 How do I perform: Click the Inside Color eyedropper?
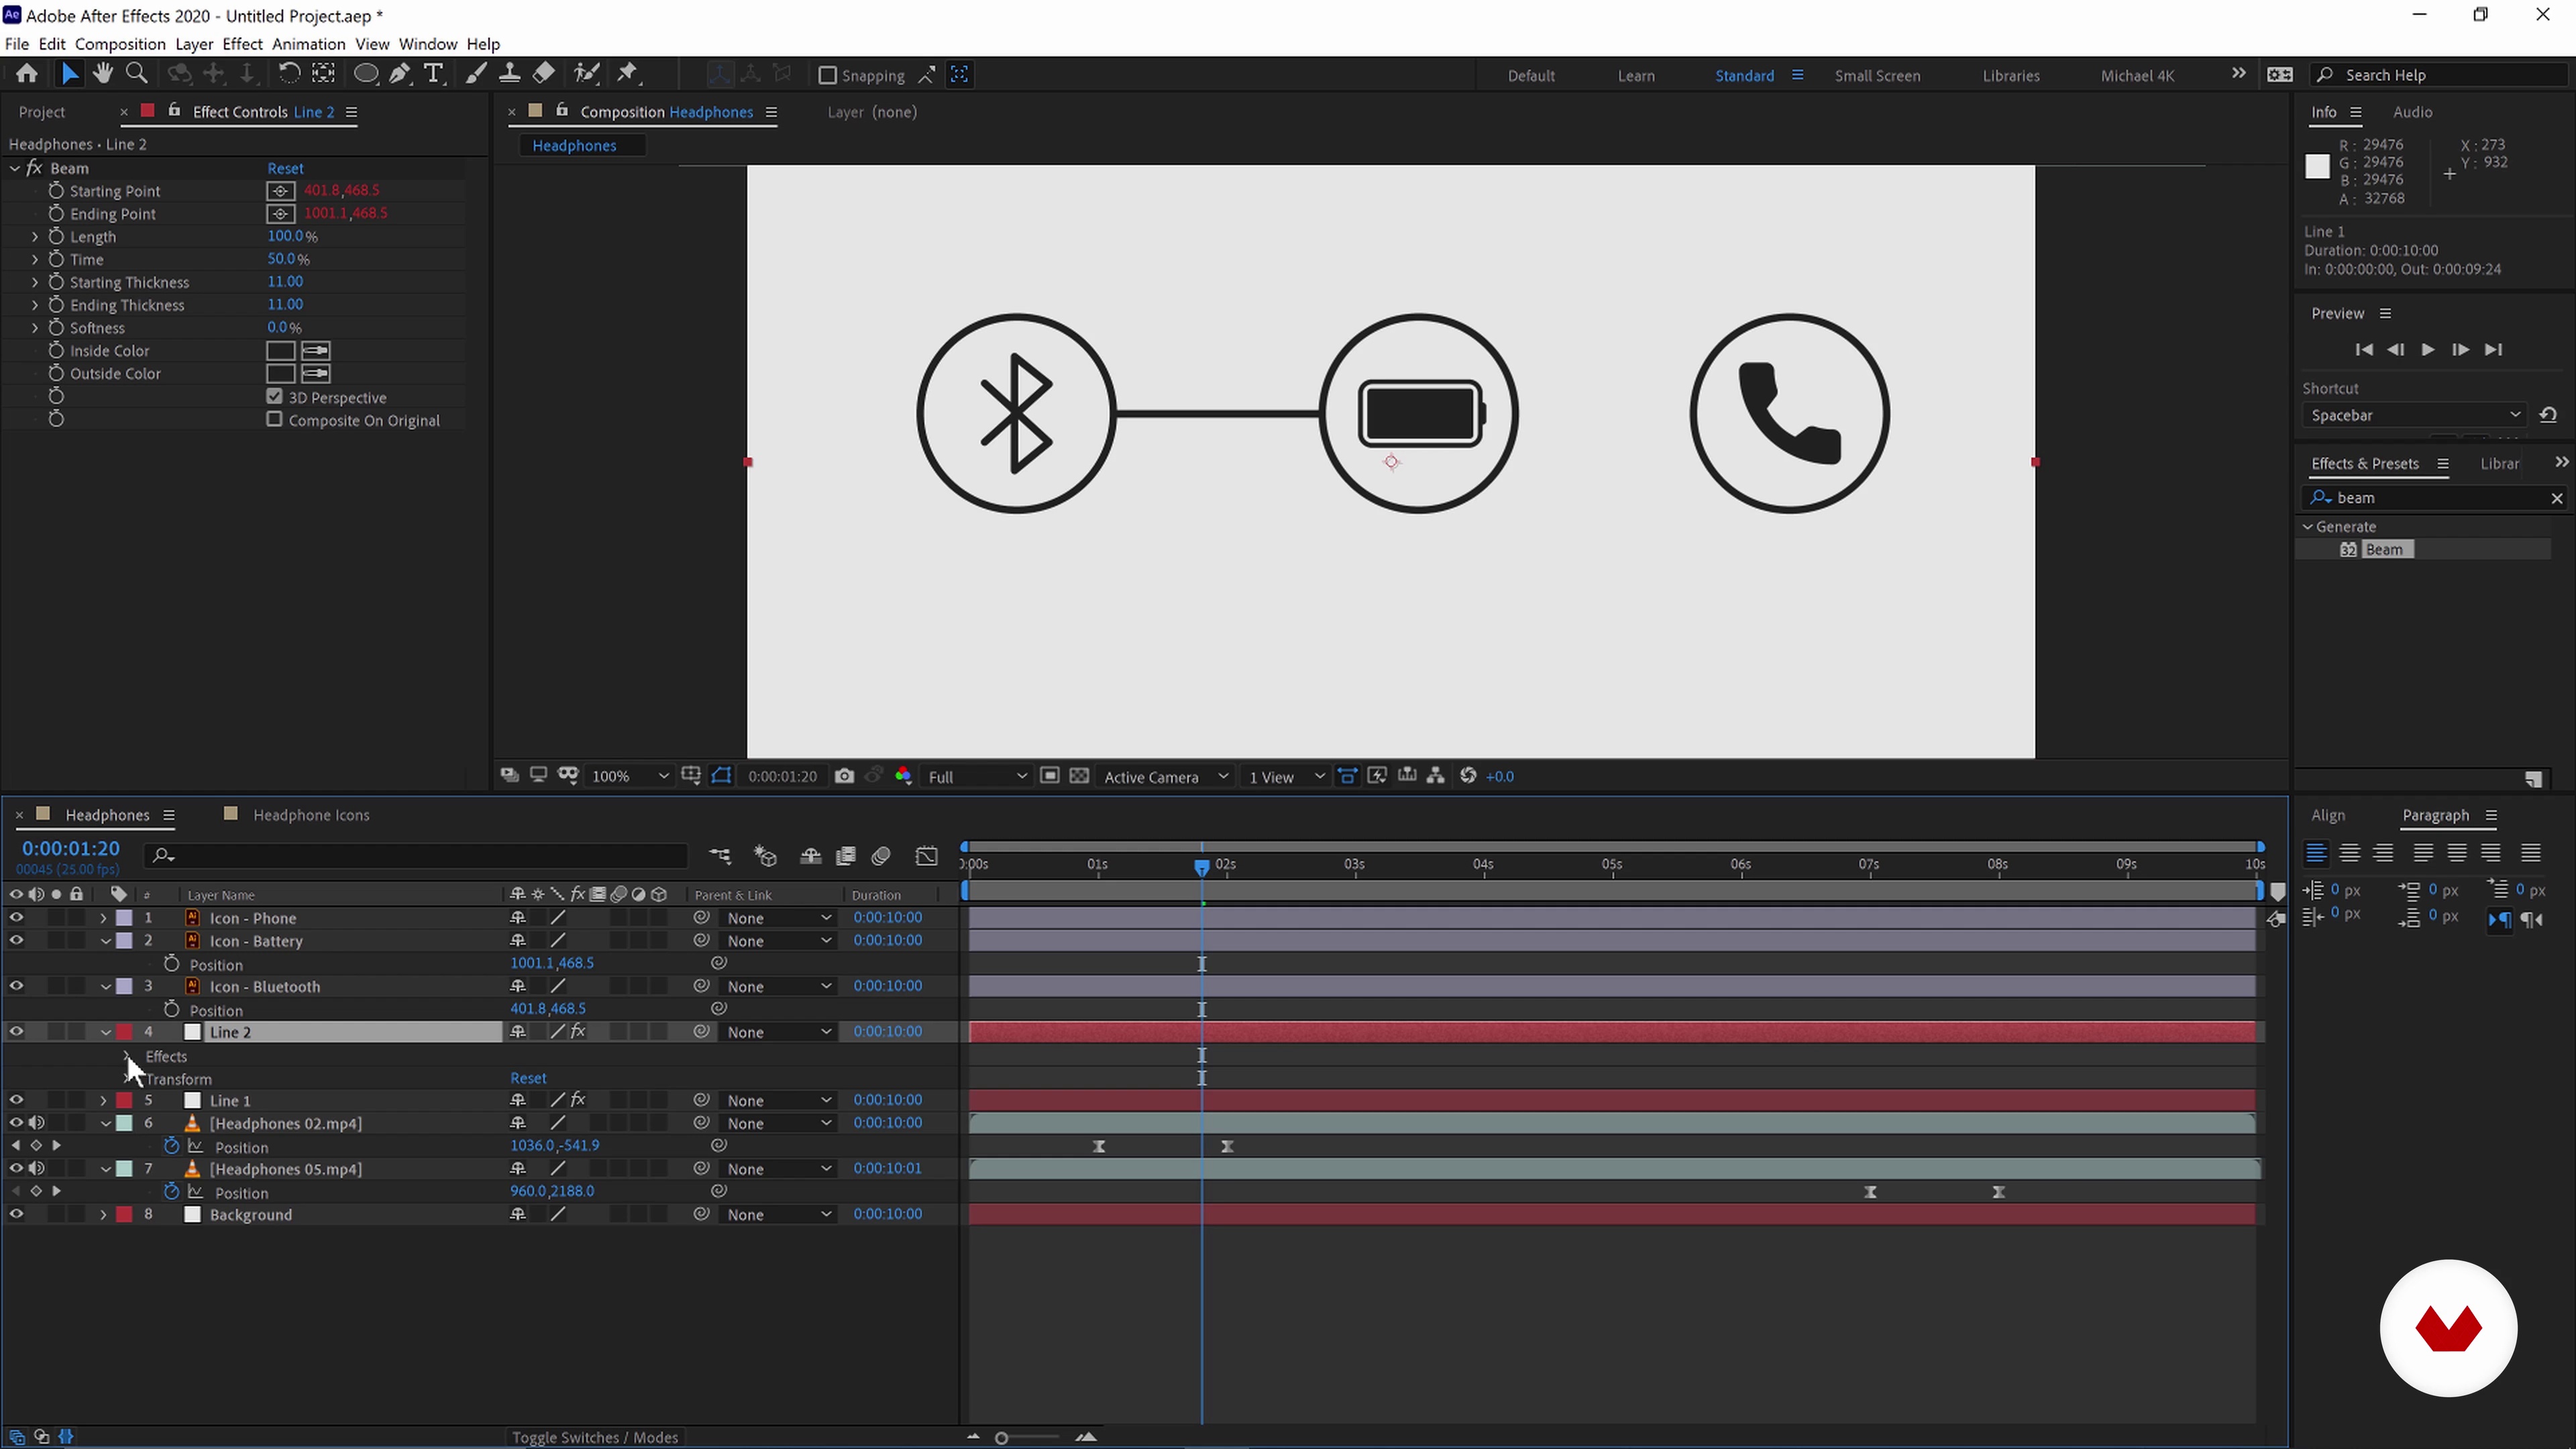click(x=316, y=351)
